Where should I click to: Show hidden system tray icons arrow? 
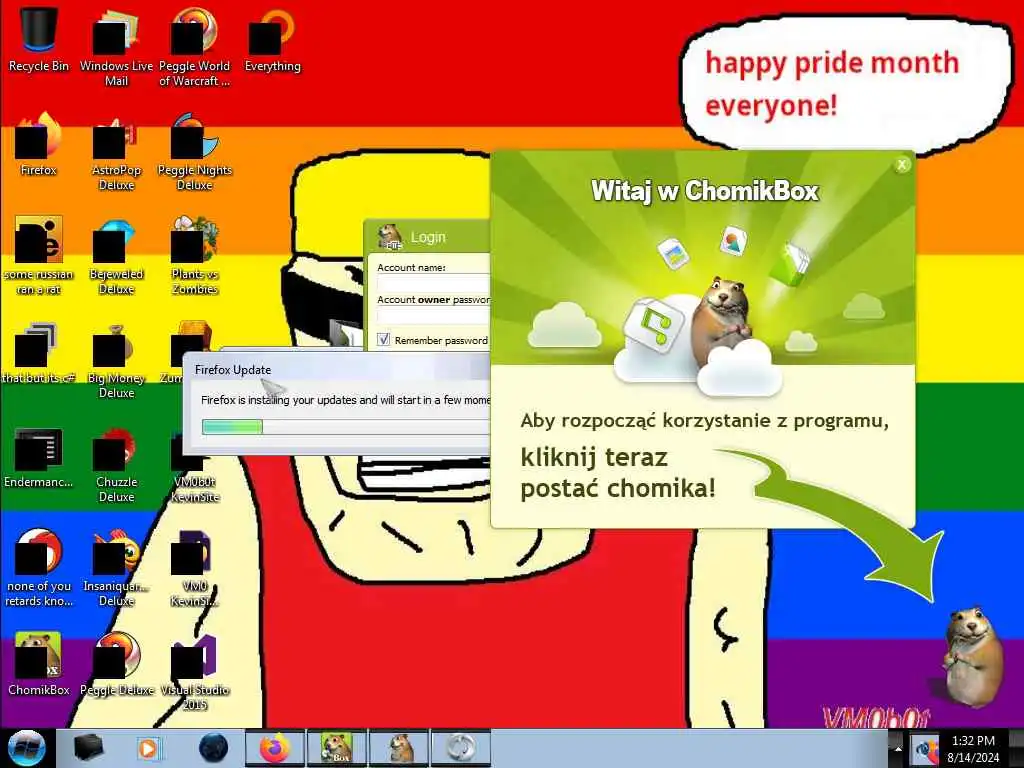coord(897,748)
